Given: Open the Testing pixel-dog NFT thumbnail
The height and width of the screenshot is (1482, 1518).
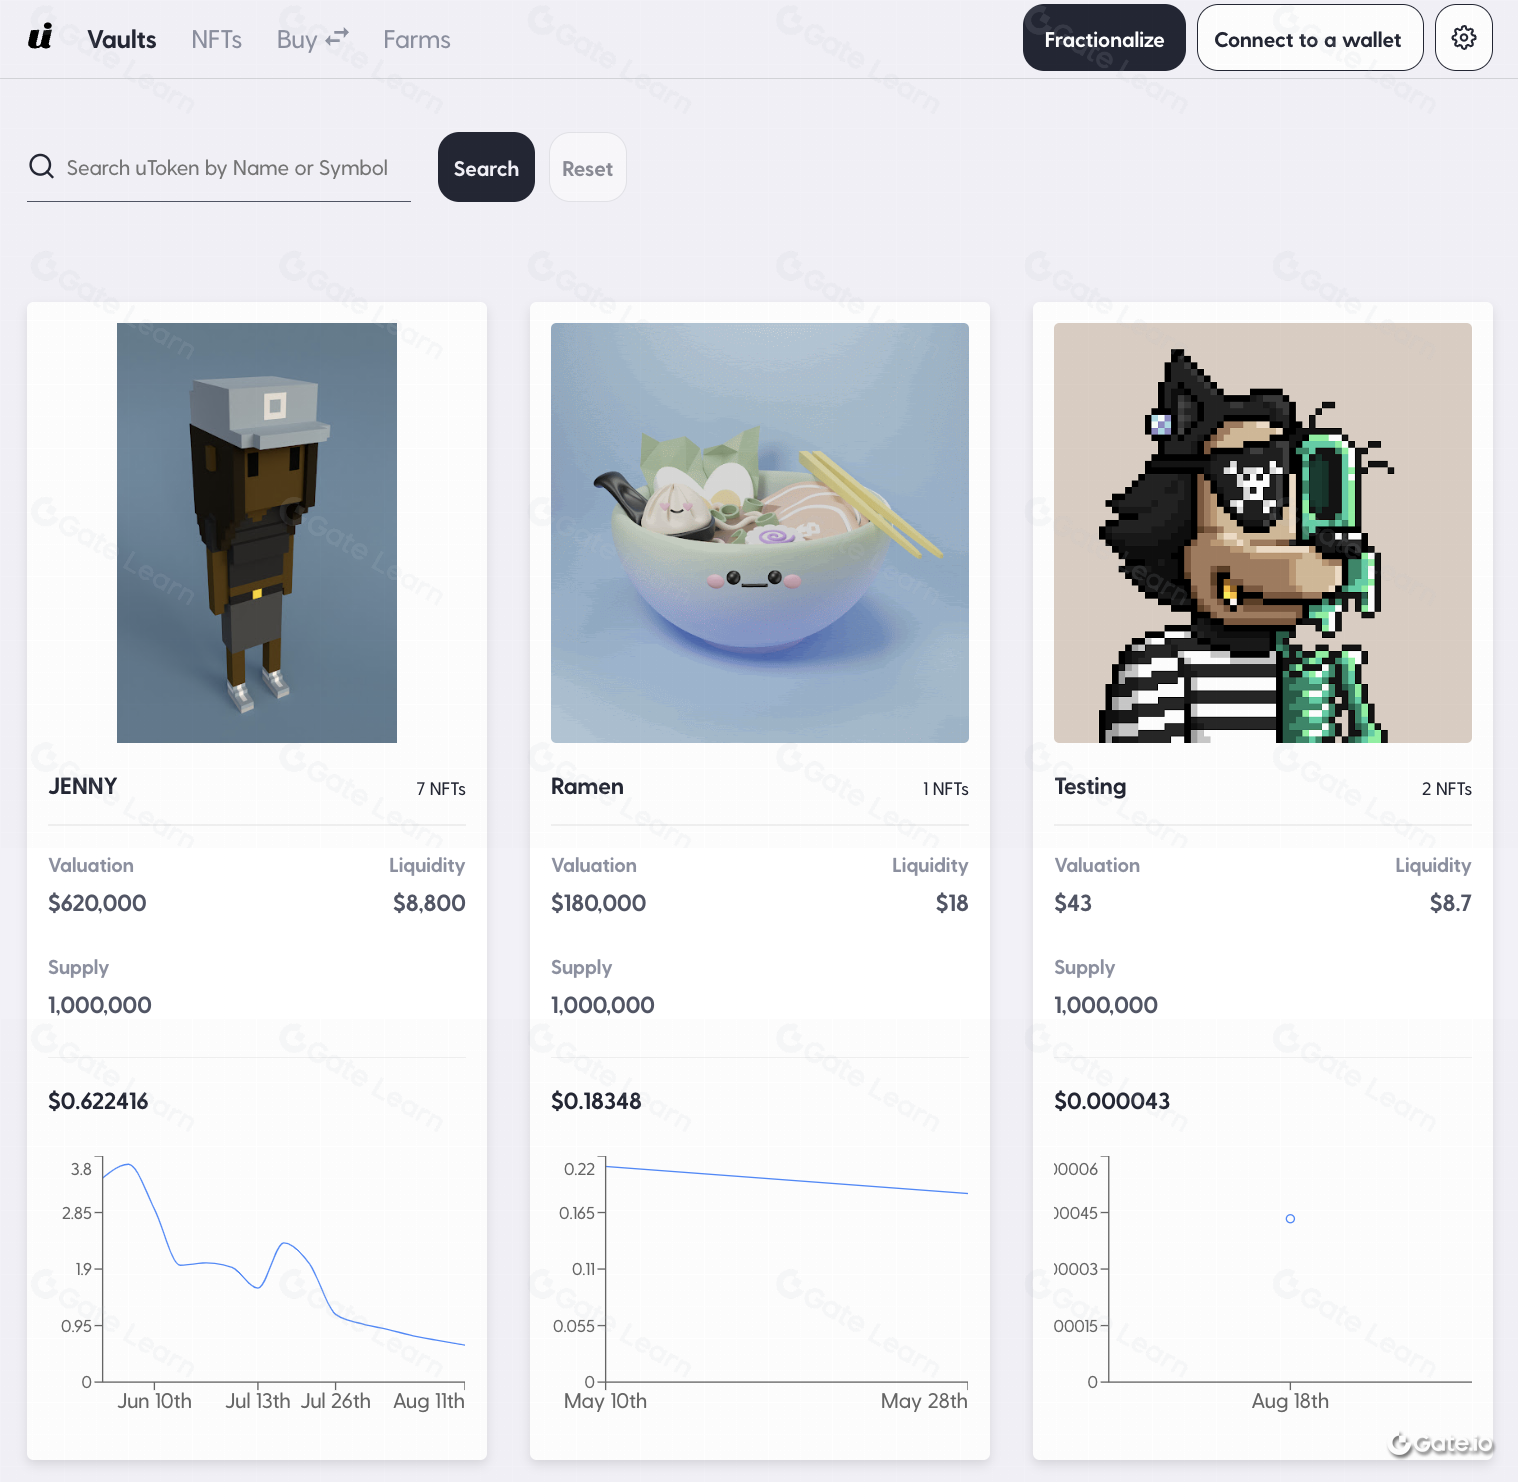Looking at the screenshot, I should tap(1263, 533).
